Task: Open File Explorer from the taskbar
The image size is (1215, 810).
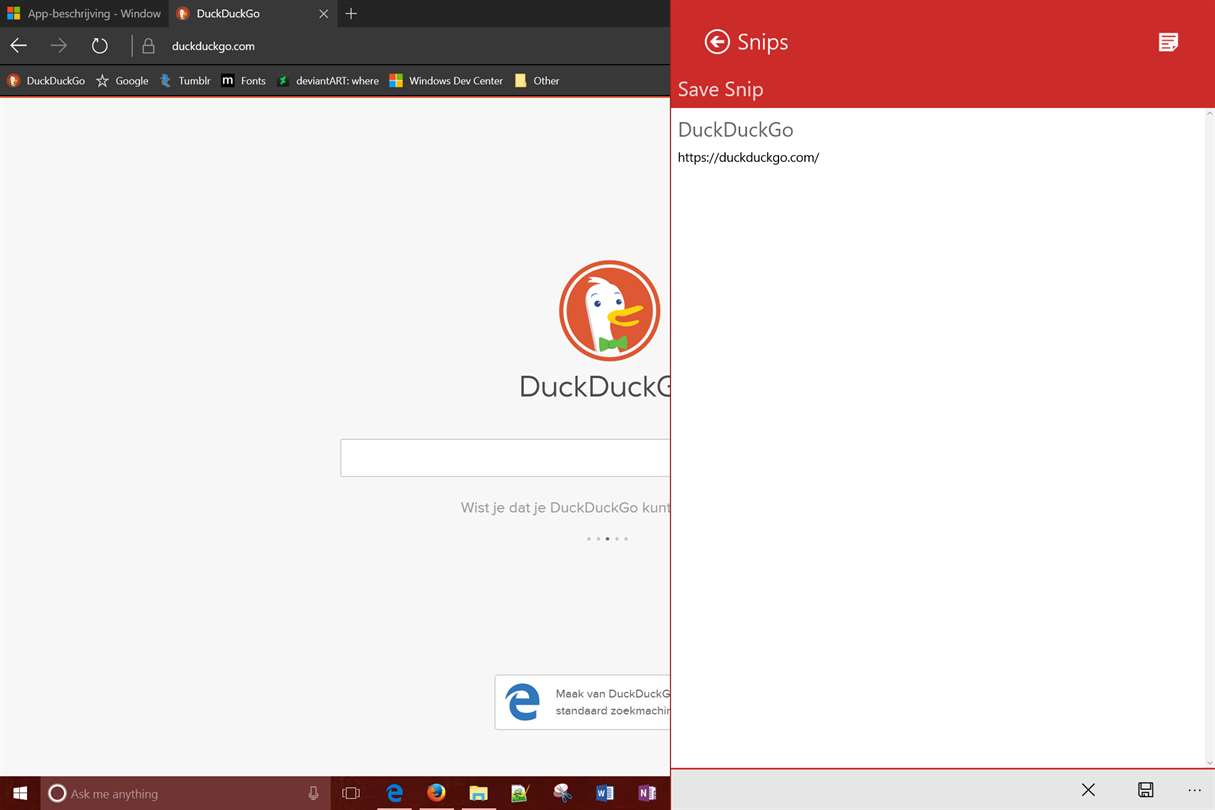Action: click(478, 793)
